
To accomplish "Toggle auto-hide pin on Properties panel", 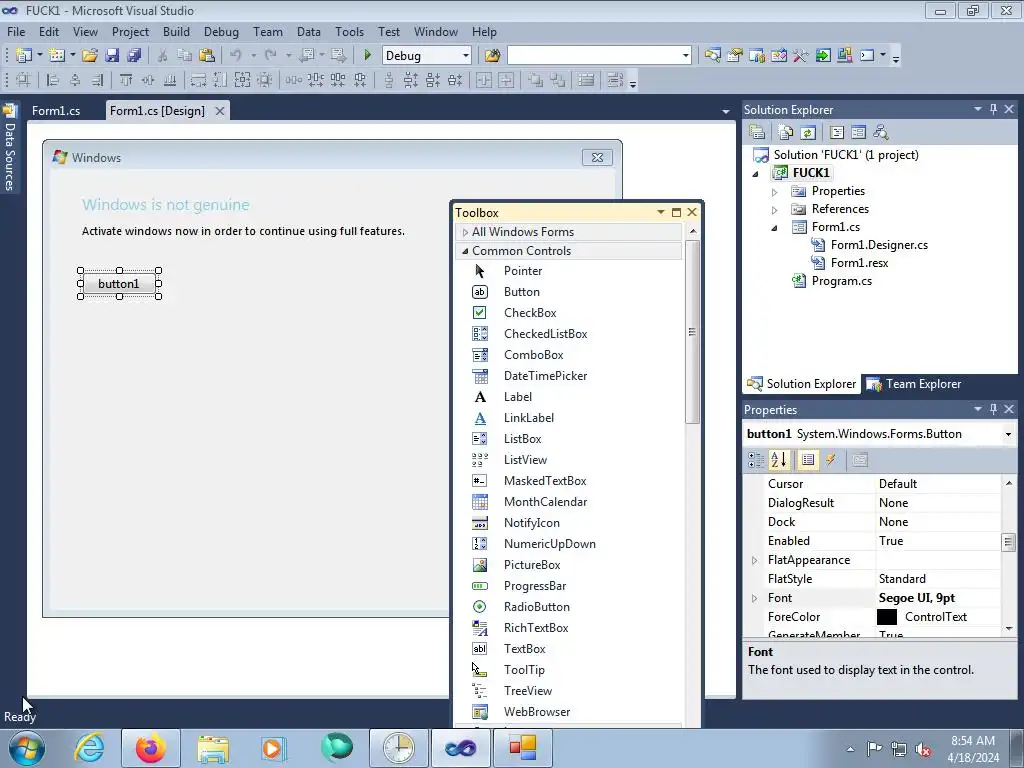I will pos(993,409).
